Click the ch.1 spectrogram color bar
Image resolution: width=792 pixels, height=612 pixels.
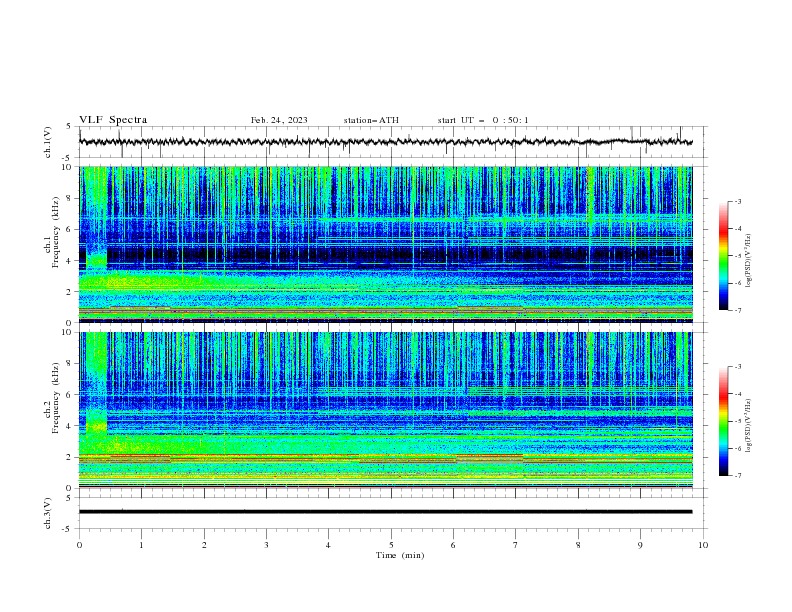723,256
